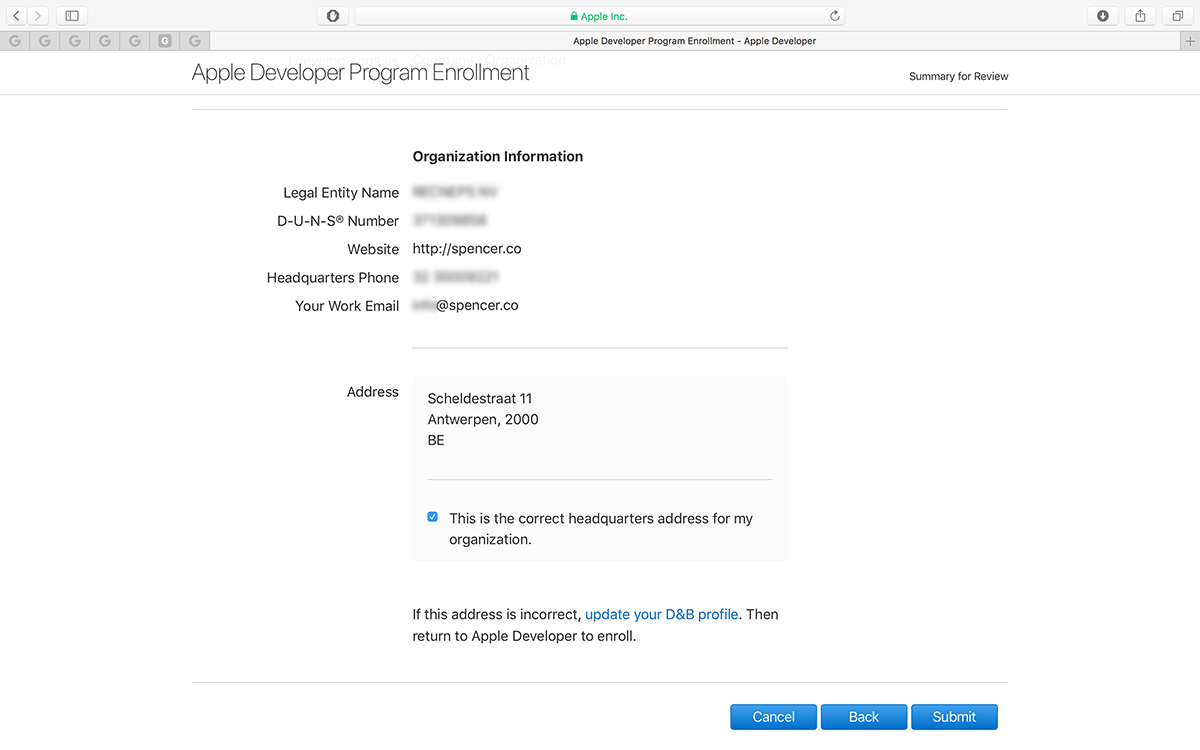Switch to the last Google tab
1200x750 pixels.
click(194, 40)
